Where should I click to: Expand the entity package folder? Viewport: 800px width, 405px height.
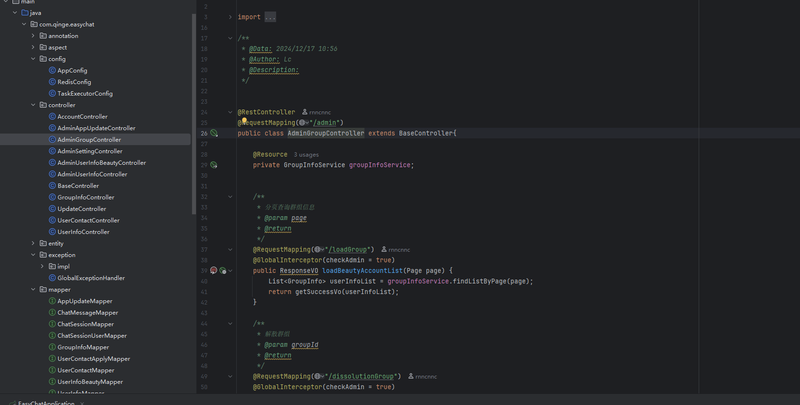pyautogui.click(x=33, y=243)
